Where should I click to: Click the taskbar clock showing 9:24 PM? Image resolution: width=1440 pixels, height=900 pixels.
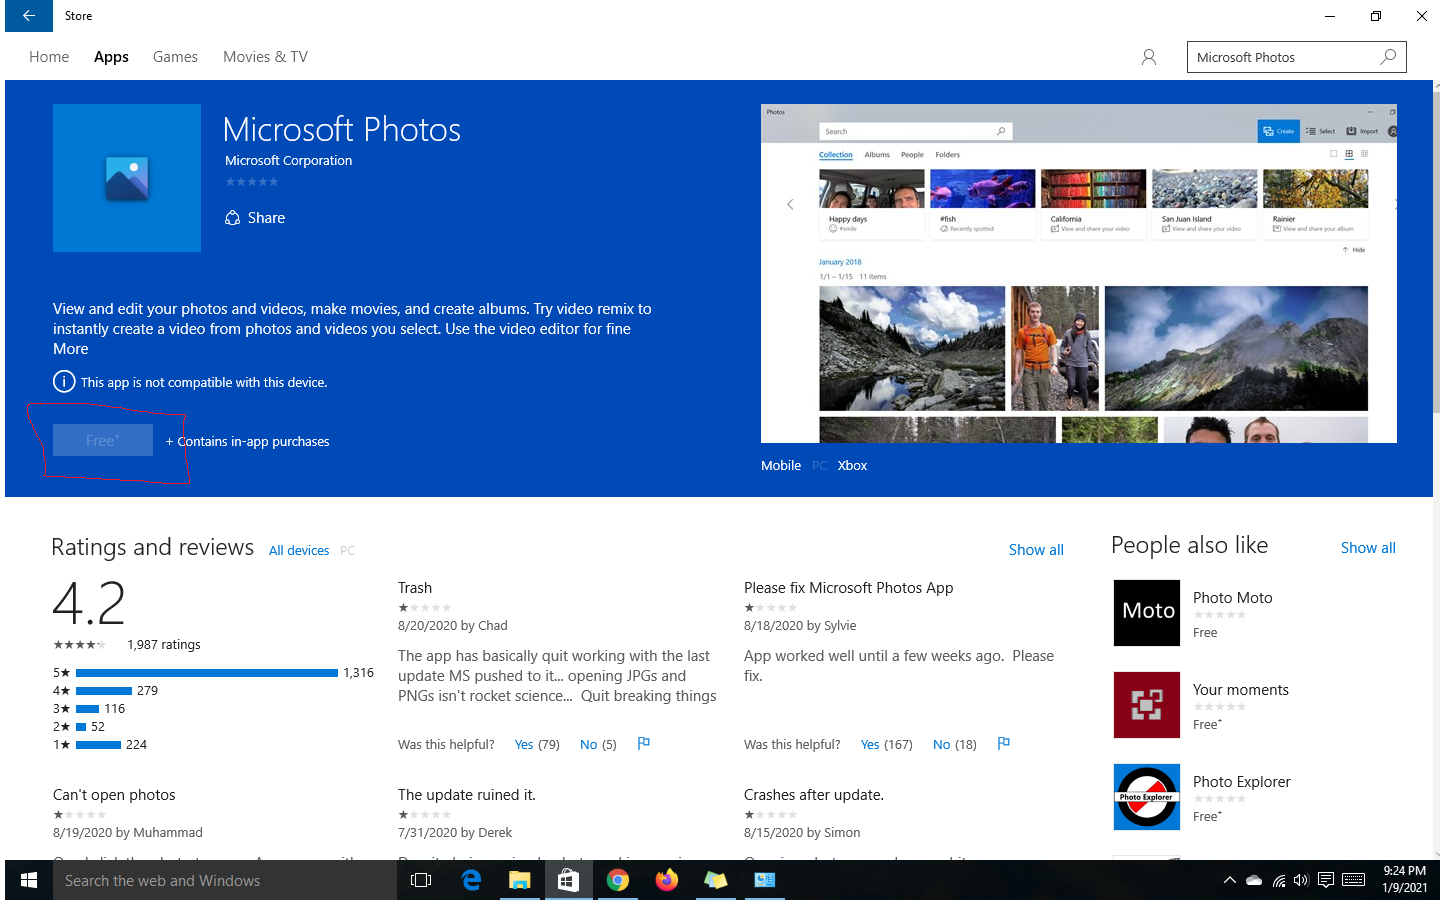[1404, 879]
